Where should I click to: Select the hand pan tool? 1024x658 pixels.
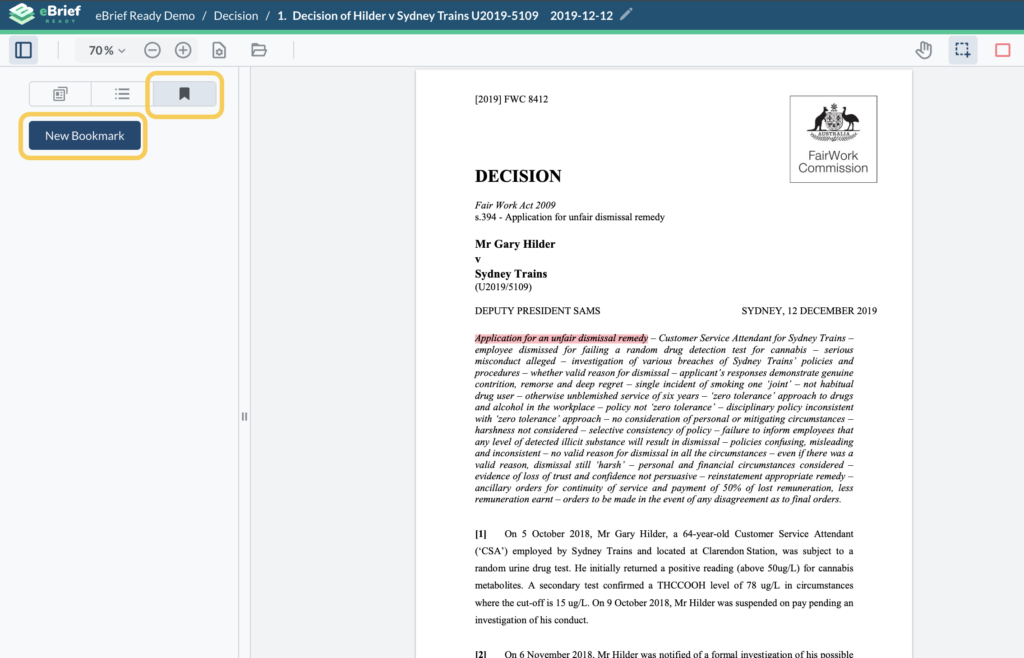click(923, 50)
